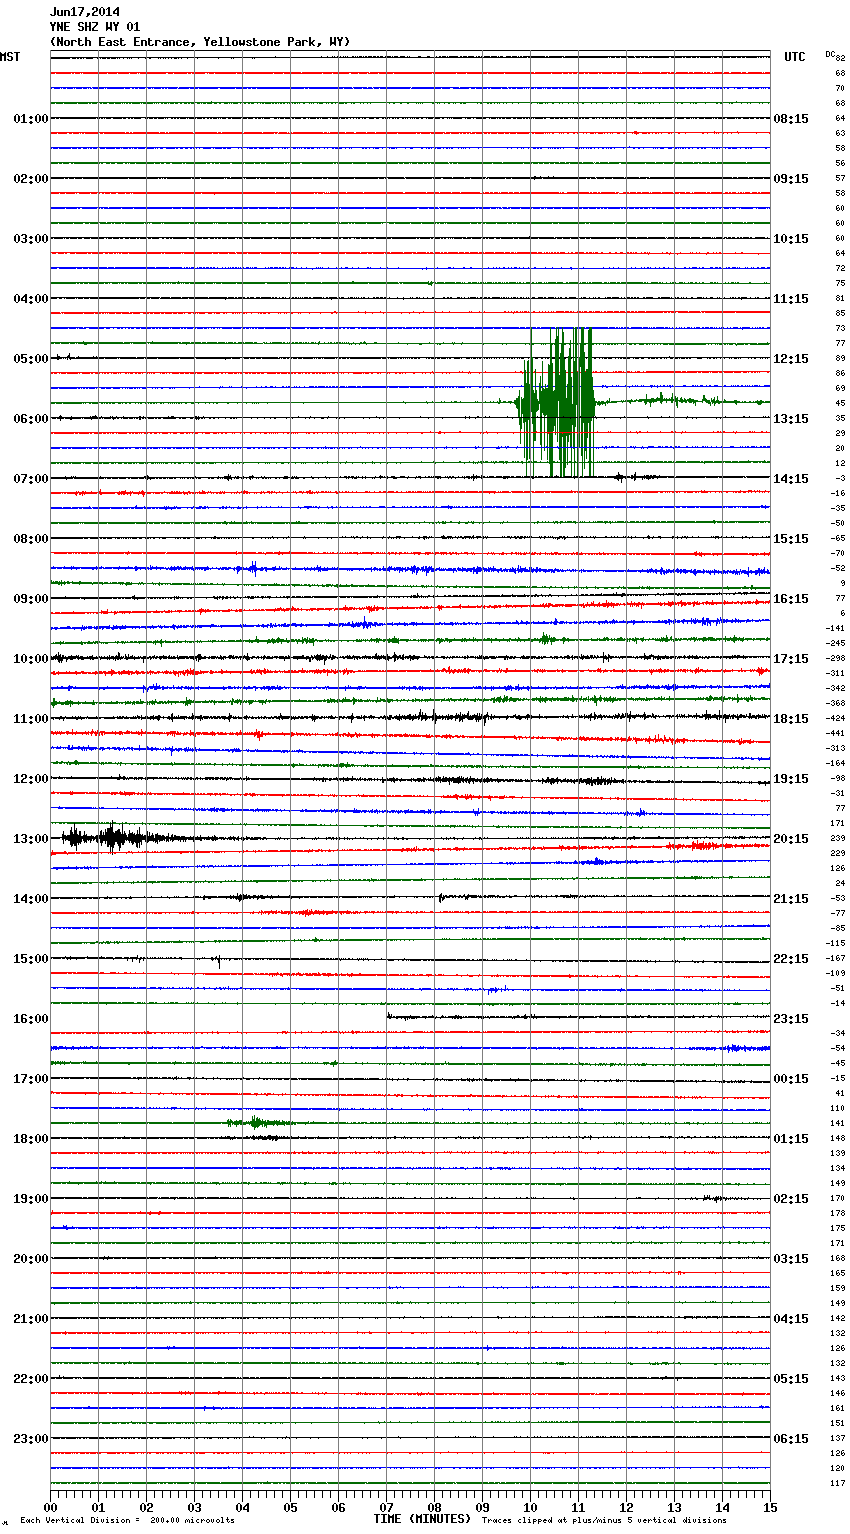Click the 12:15 UTC time label
Image resolution: width=850 pixels, height=1534 pixels.
pos(791,359)
